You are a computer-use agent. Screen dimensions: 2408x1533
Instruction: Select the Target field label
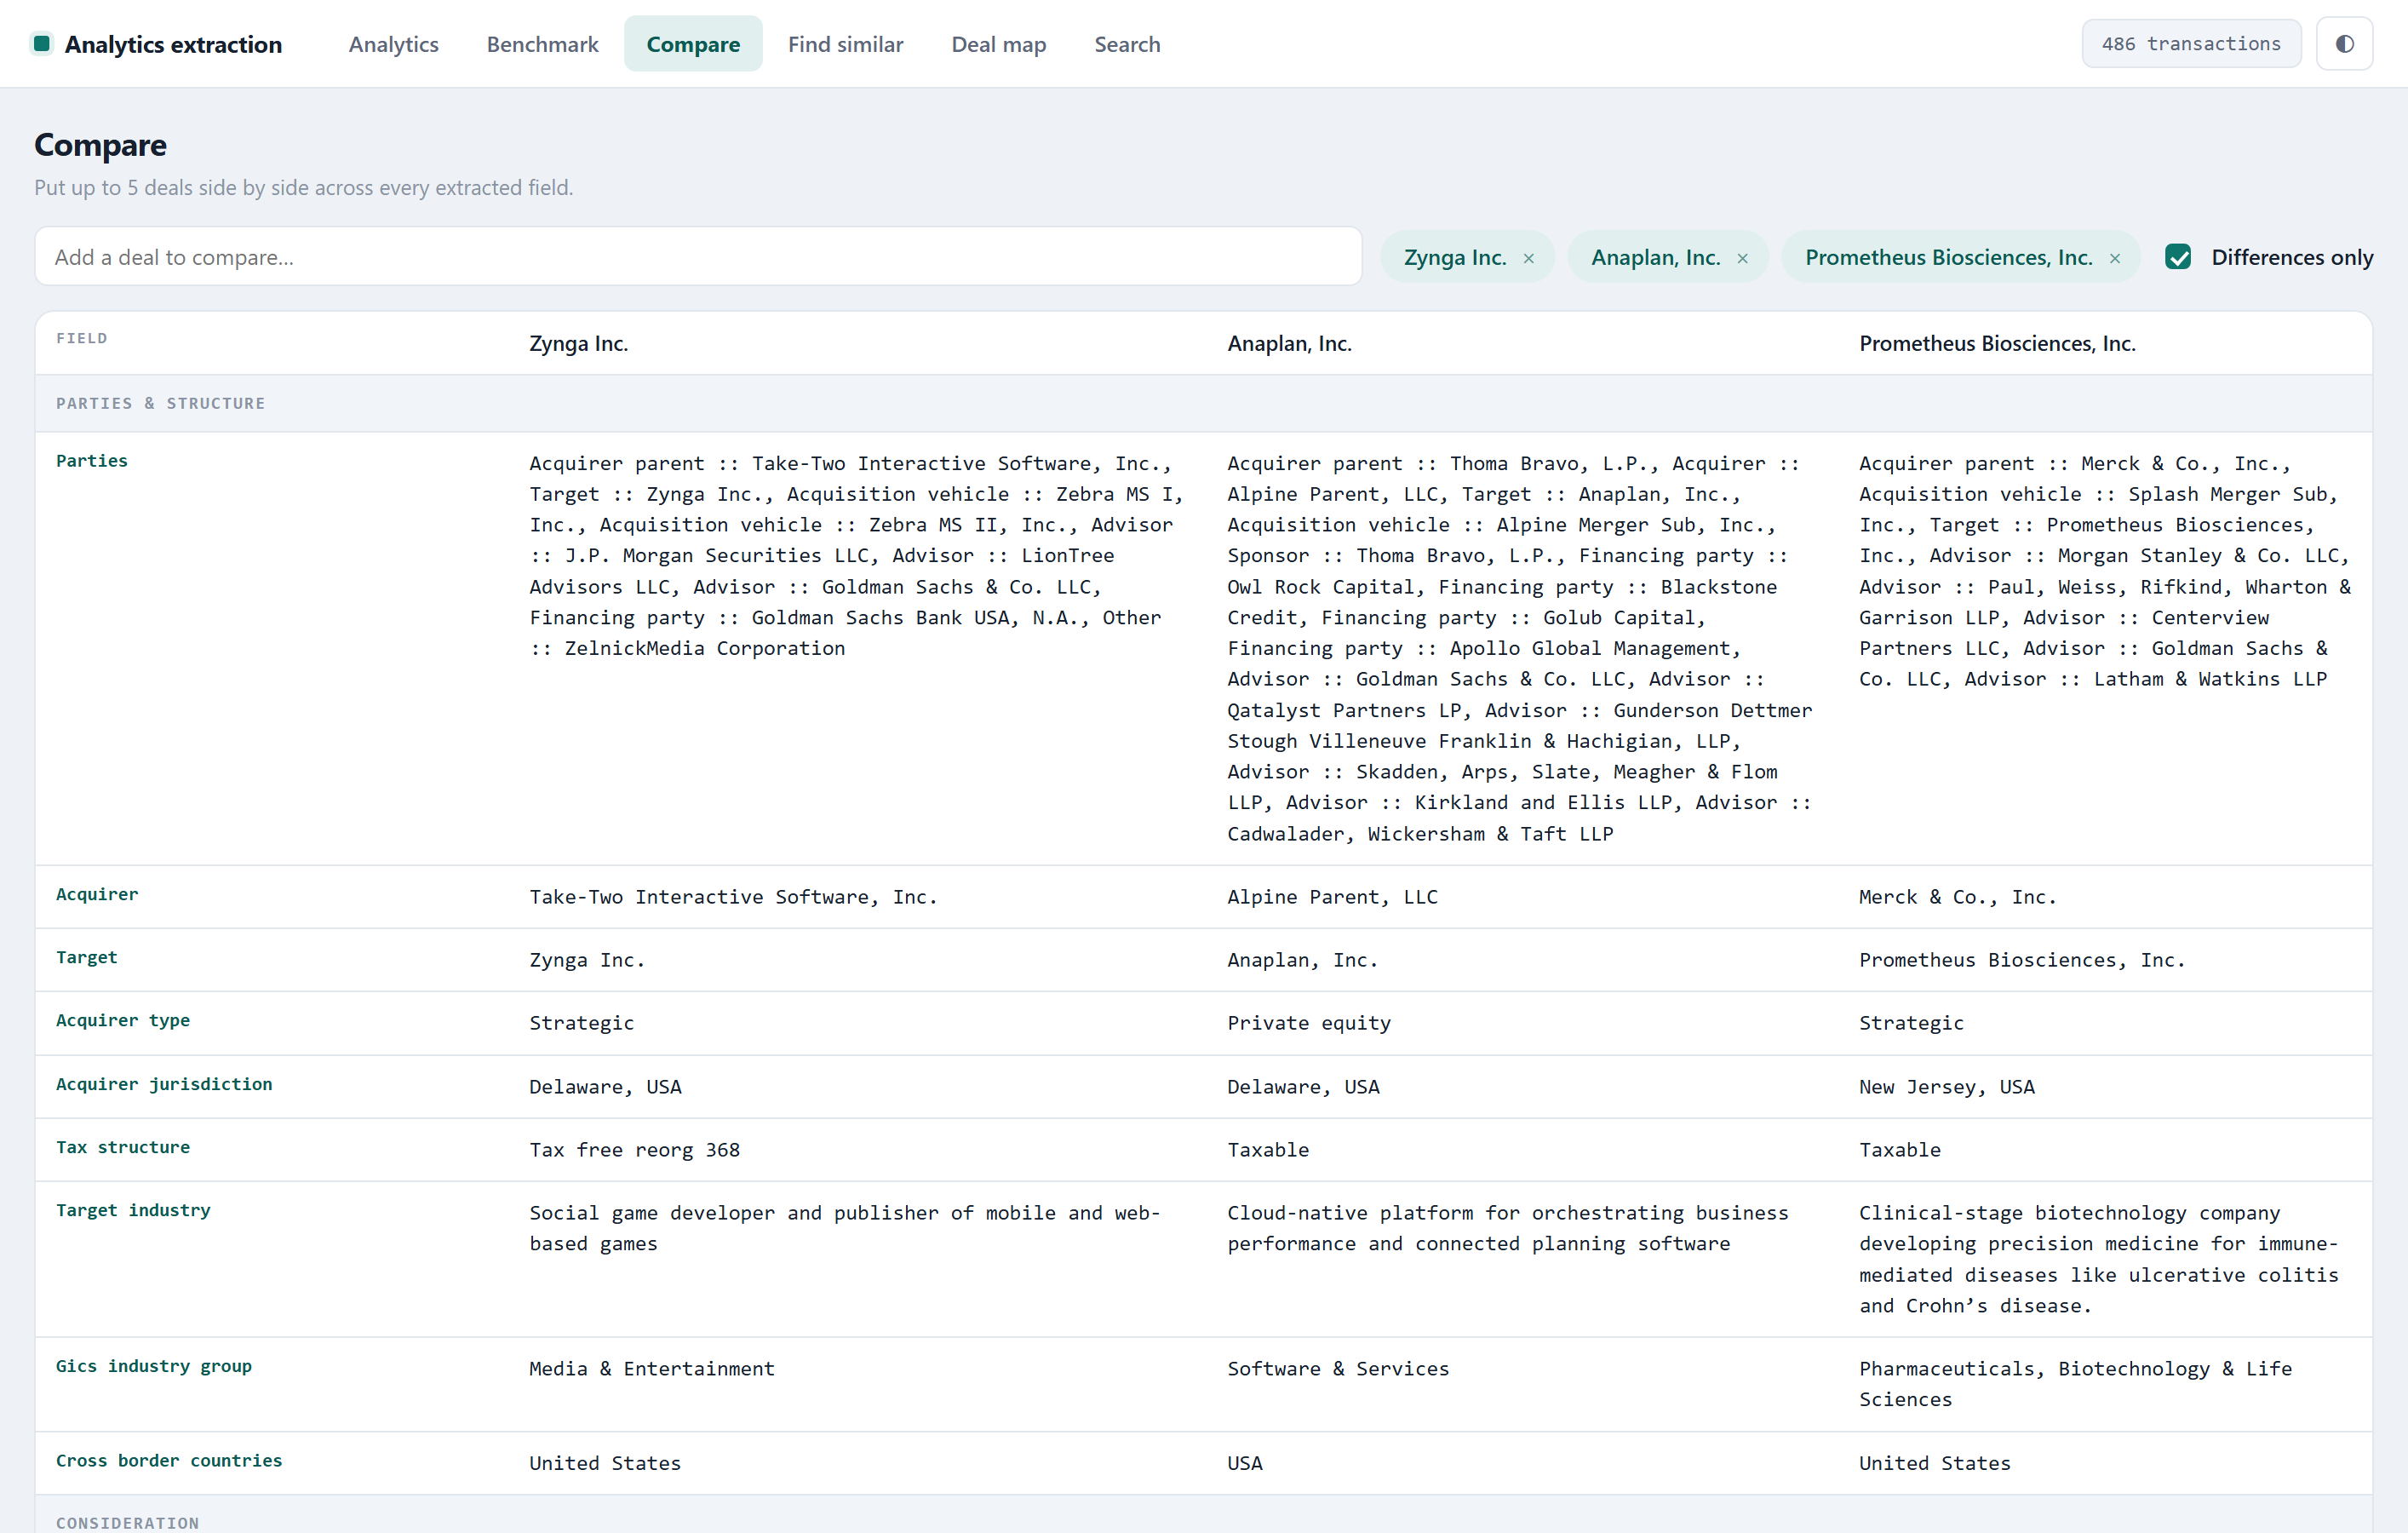click(87, 957)
